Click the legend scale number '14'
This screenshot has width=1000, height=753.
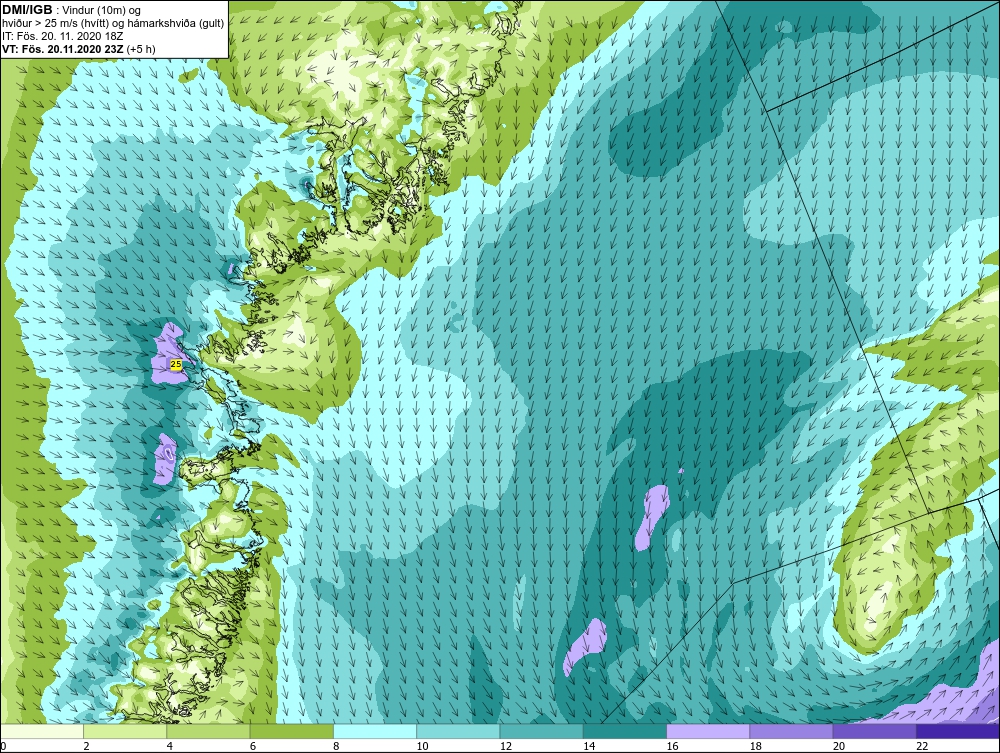589,746
